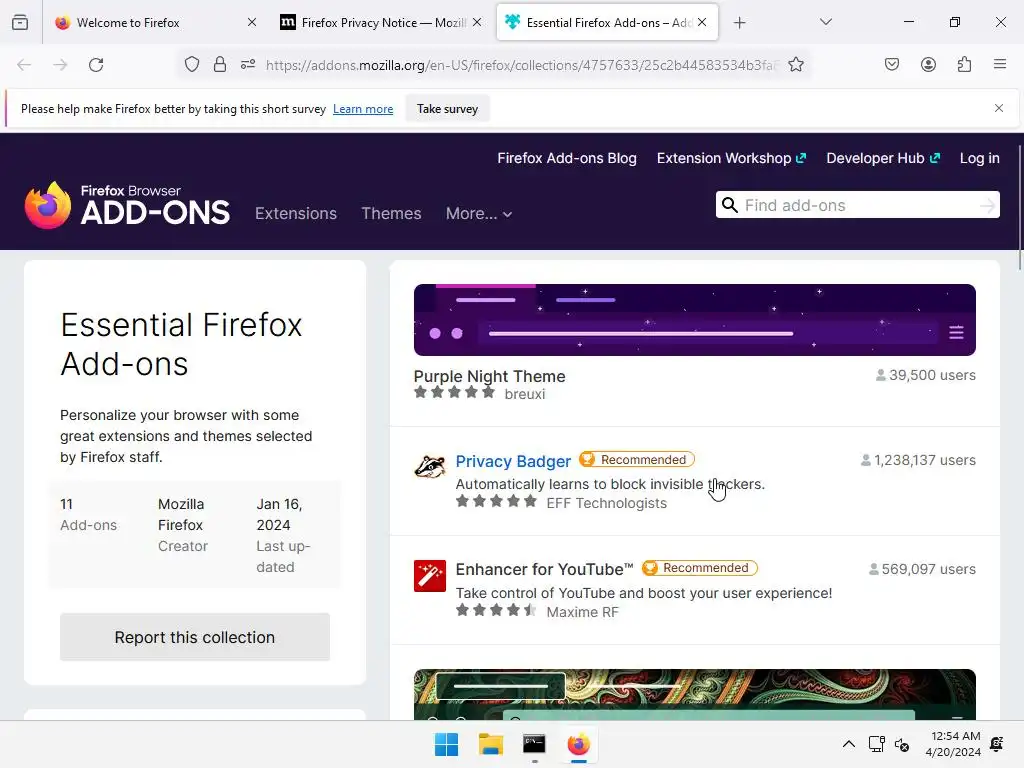Open the clock showing 12:54 AM
Screen dimensions: 1024x768
[953, 744]
